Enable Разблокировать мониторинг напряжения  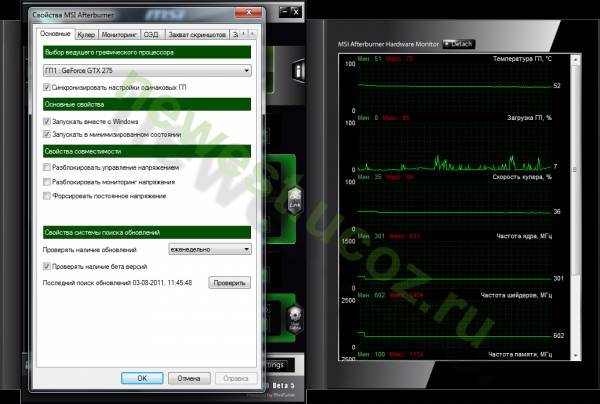tap(47, 182)
